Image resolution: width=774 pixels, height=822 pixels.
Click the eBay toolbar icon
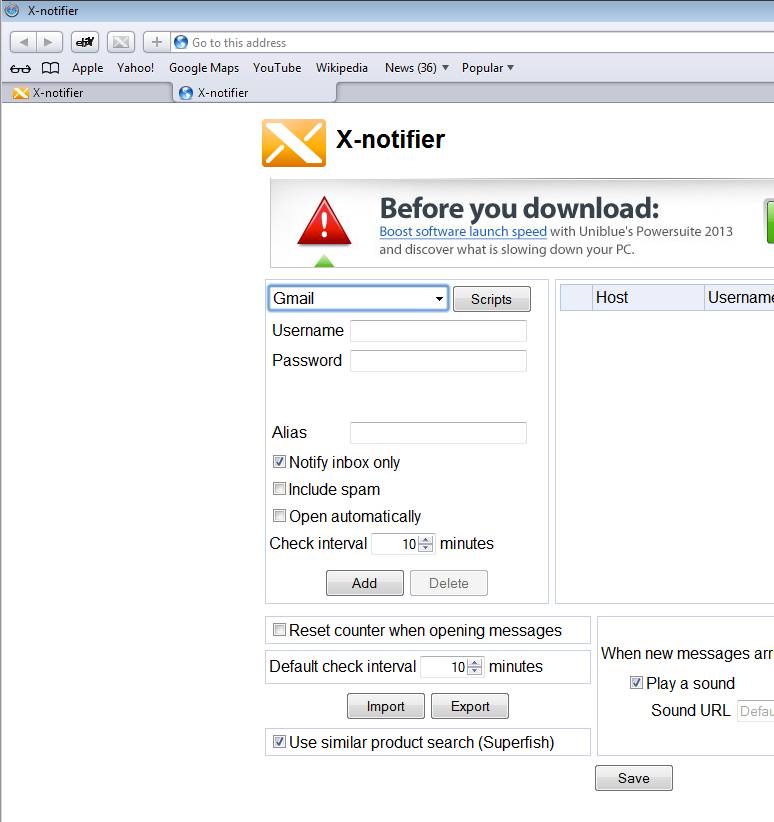tap(85, 42)
